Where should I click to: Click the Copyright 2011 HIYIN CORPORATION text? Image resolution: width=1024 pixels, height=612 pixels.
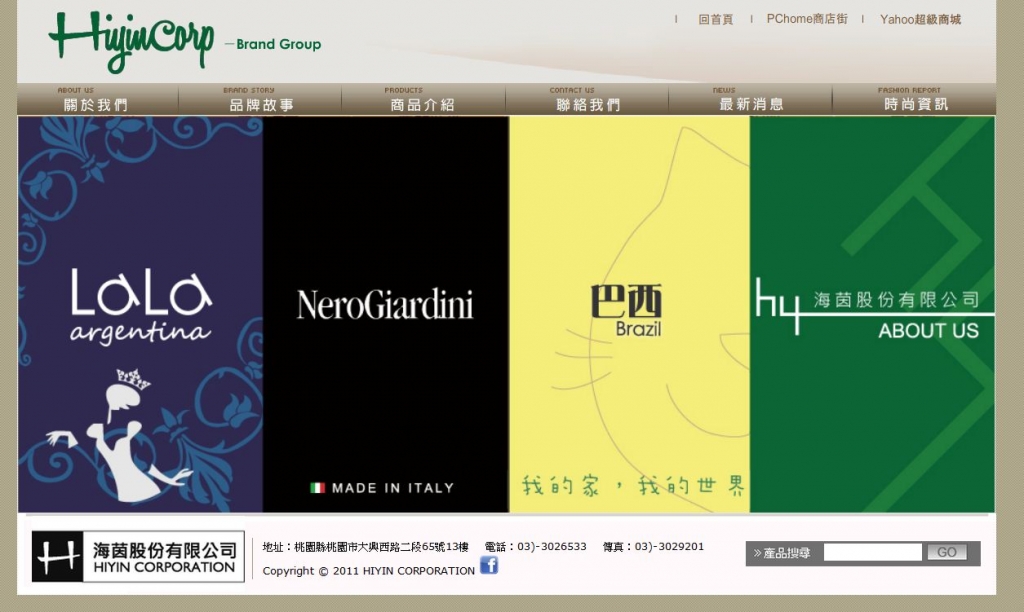[x=368, y=571]
